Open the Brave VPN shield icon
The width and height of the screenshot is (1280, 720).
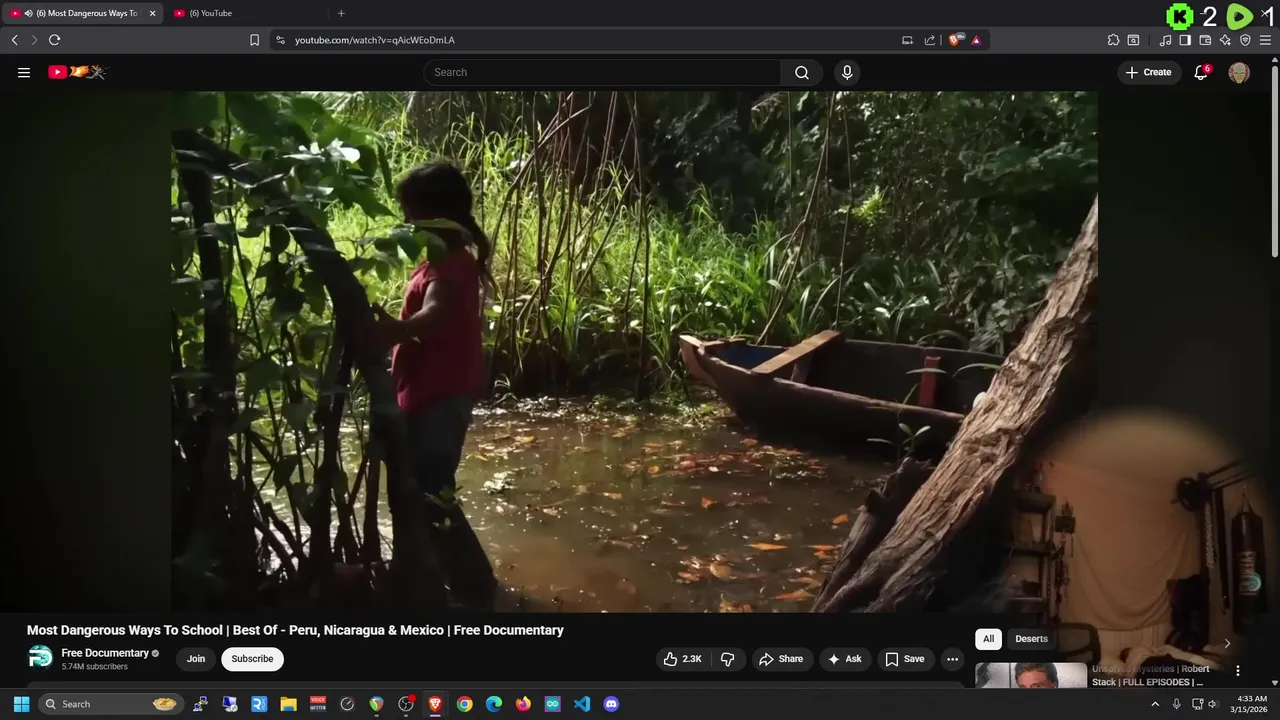[1245, 40]
